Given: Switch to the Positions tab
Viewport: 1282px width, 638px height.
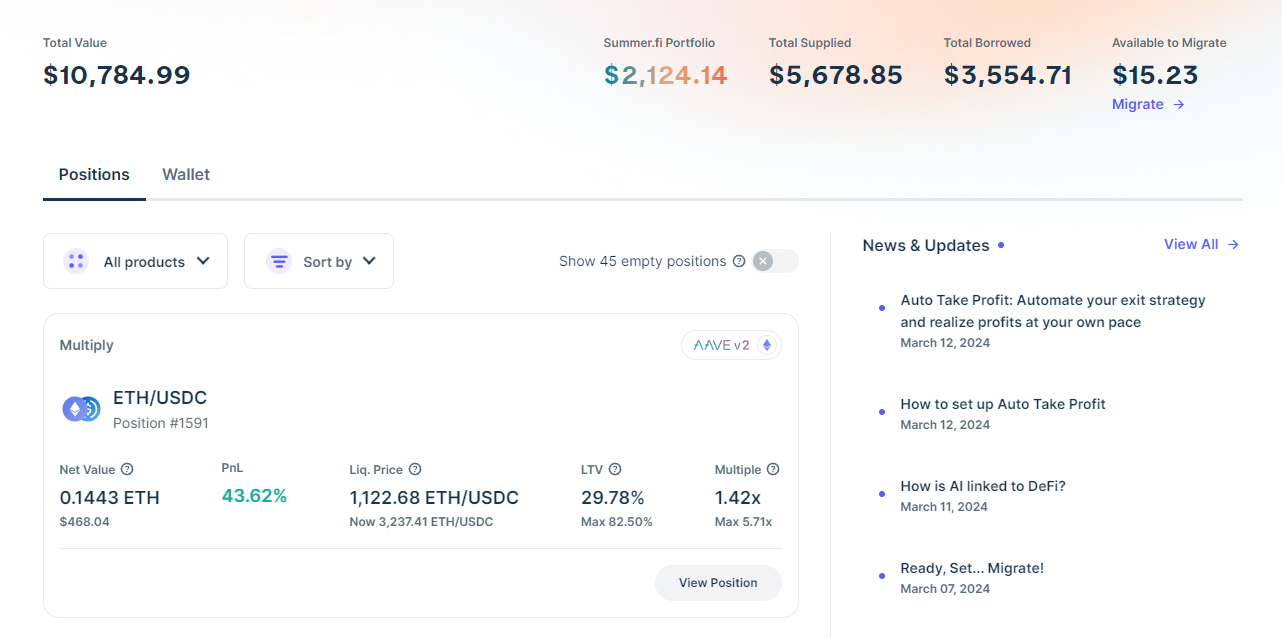Looking at the screenshot, I should (x=94, y=174).
